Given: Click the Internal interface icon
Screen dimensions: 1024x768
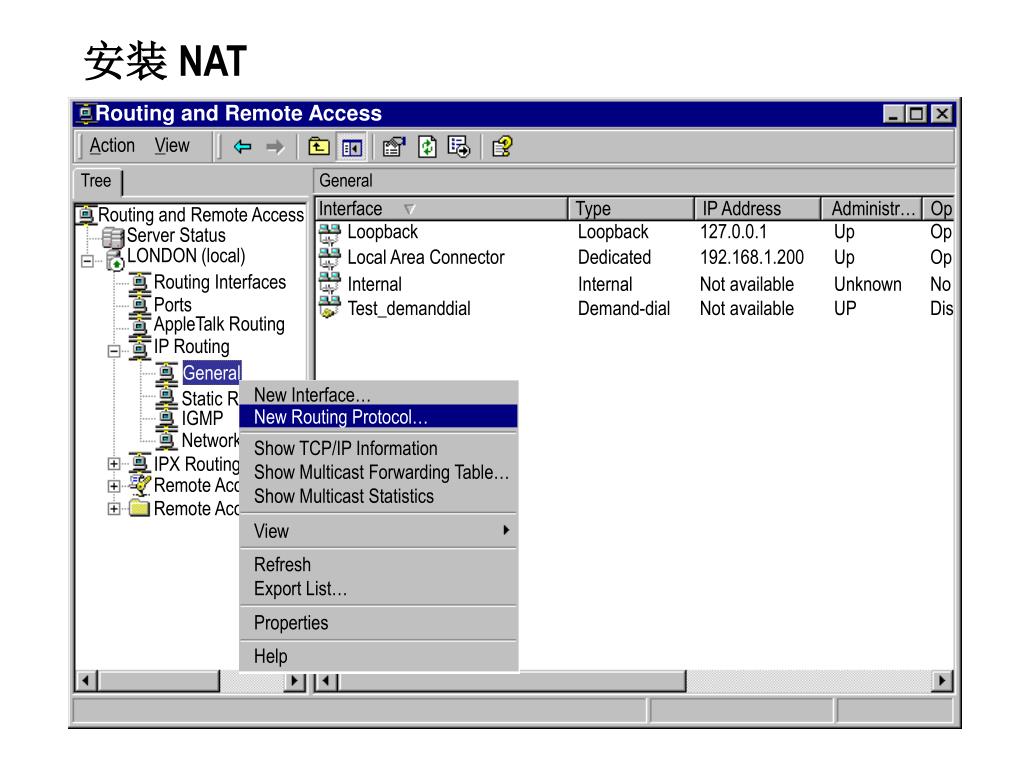Looking at the screenshot, I should [x=329, y=283].
